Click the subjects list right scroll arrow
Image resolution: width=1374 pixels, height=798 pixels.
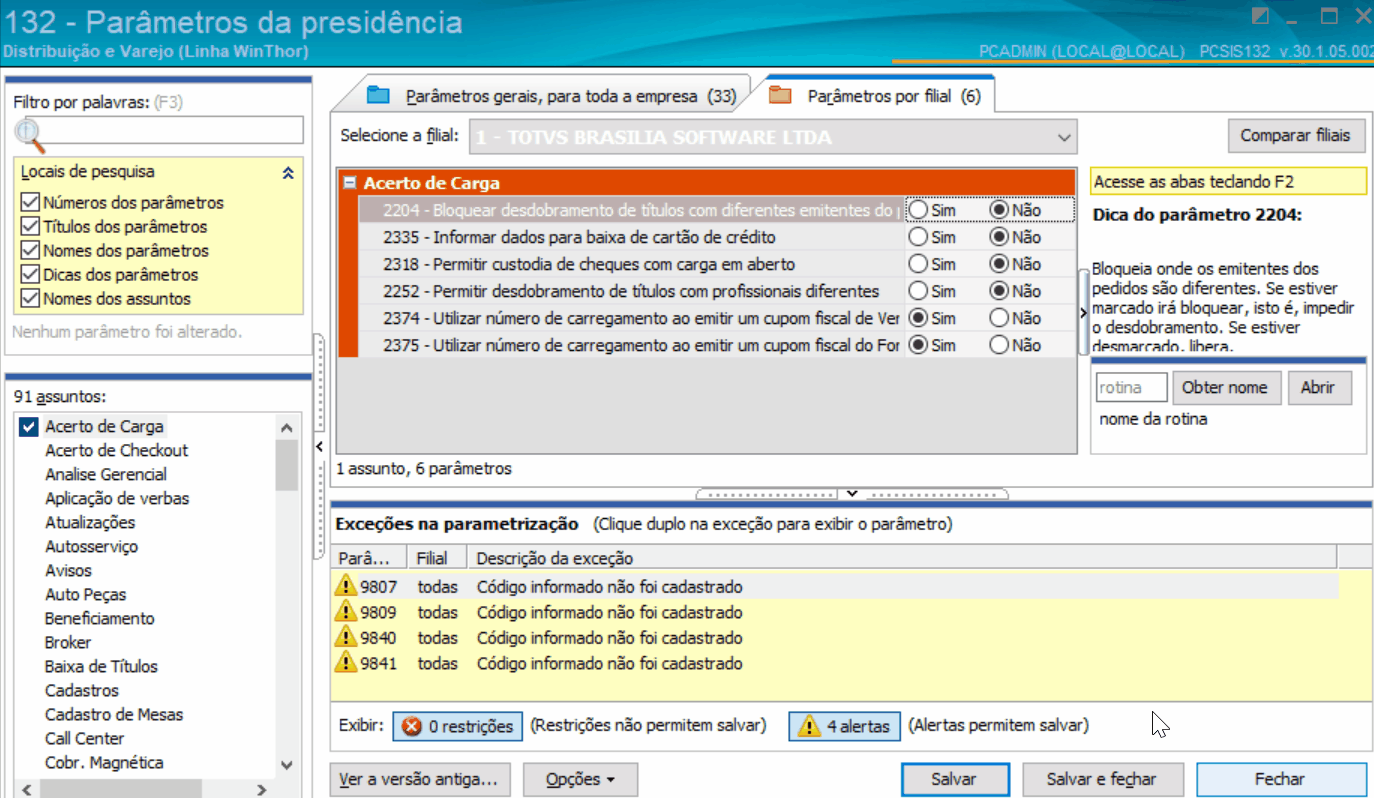tap(262, 788)
